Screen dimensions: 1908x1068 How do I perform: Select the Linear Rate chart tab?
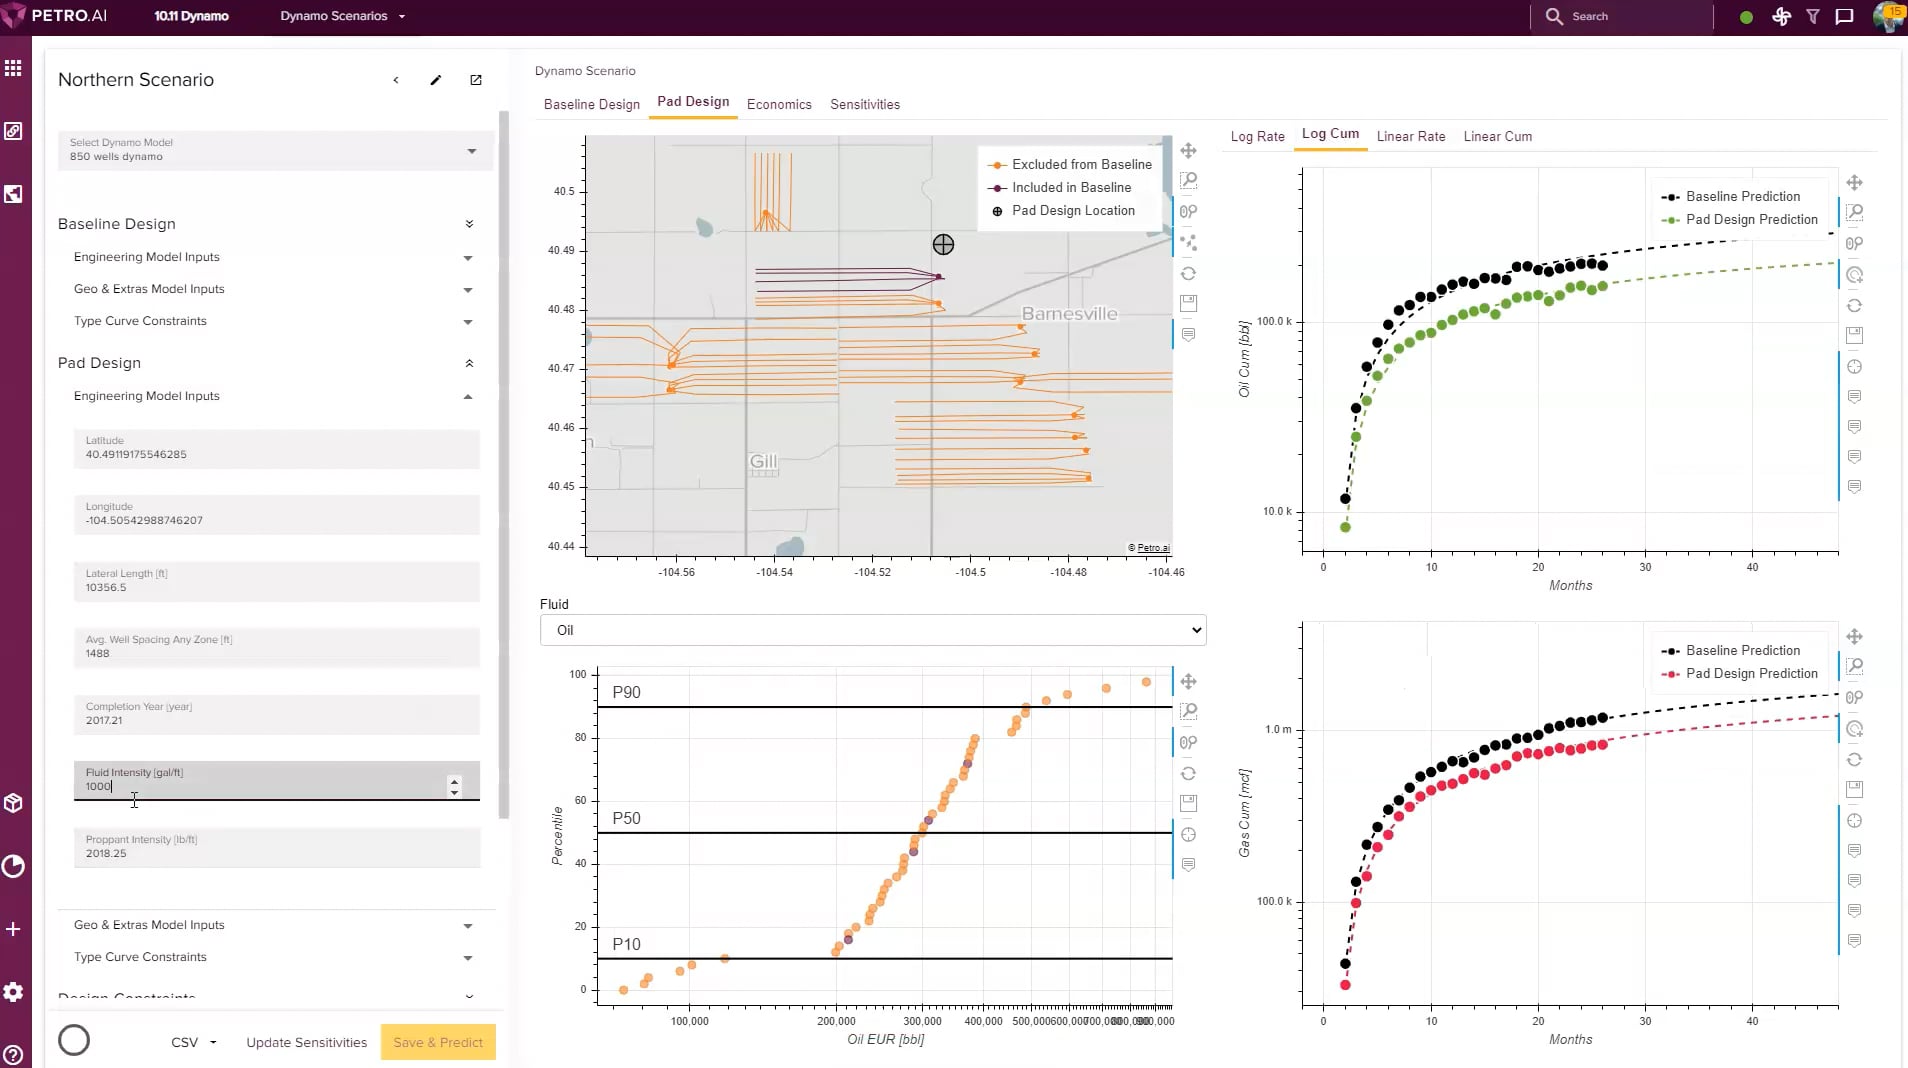pyautogui.click(x=1410, y=136)
